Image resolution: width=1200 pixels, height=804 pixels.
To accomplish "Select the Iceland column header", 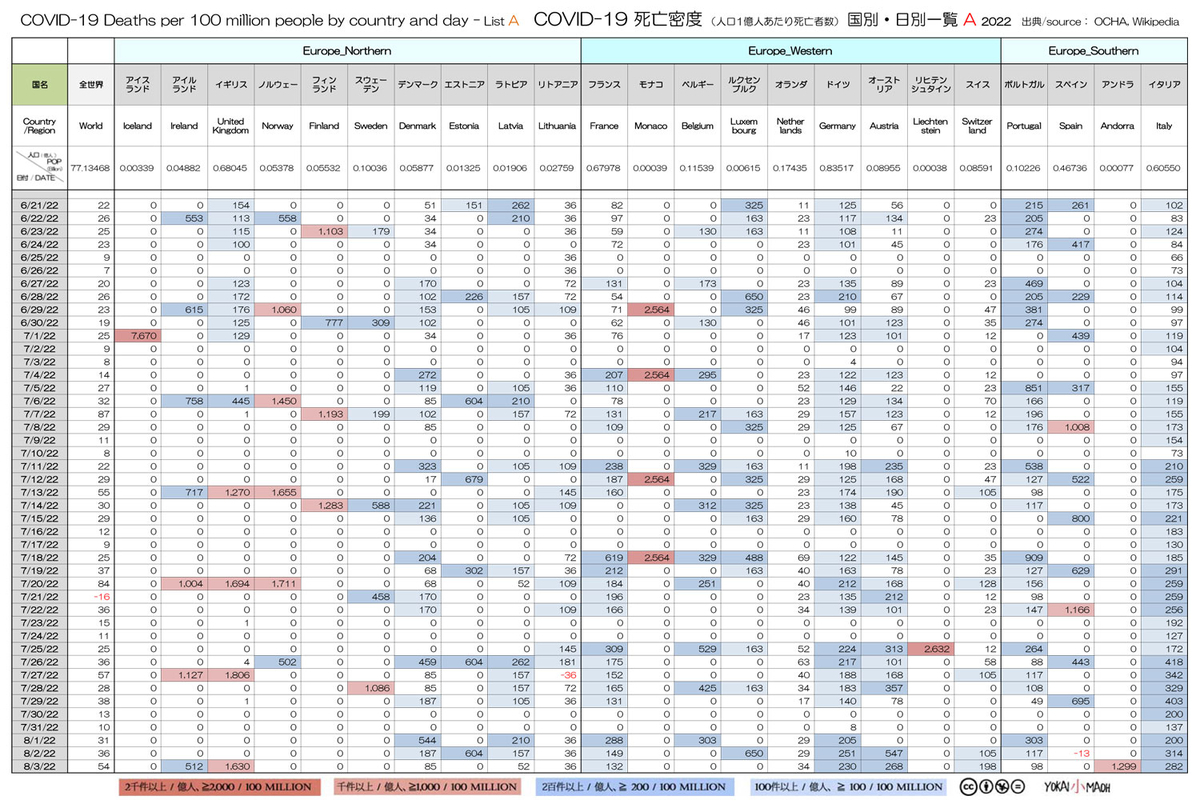I will tap(137, 127).
